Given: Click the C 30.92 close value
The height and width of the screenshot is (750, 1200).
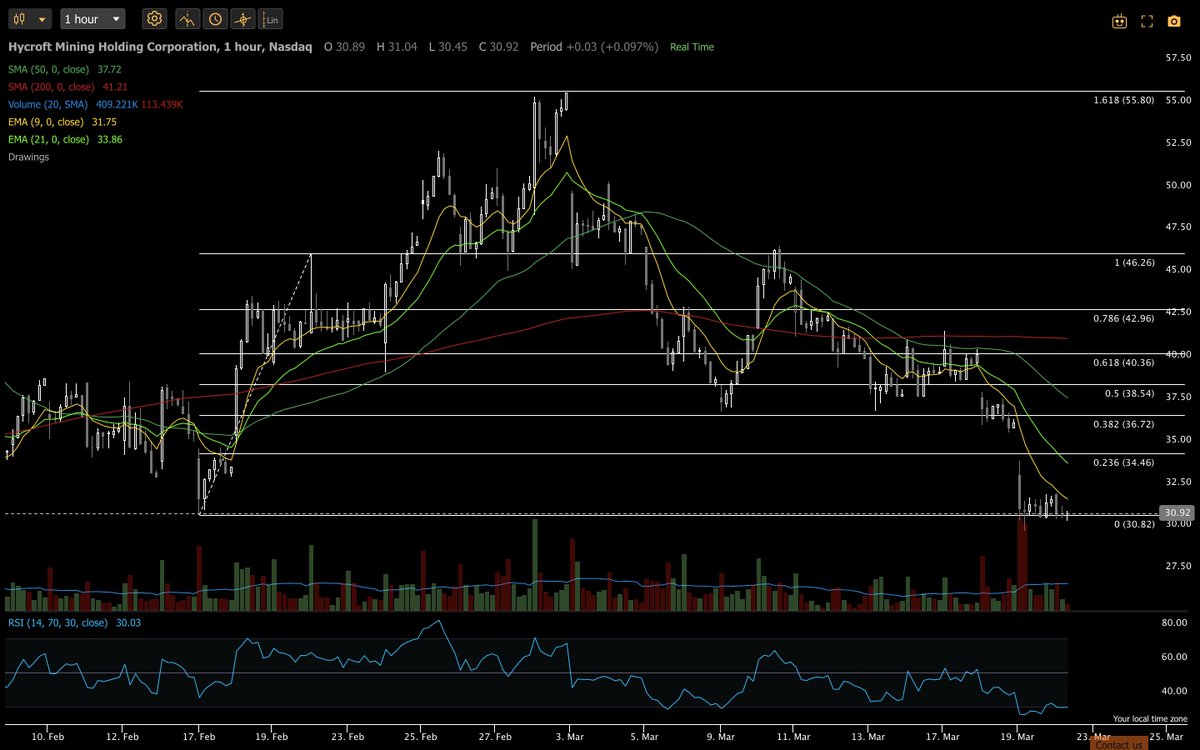Looking at the screenshot, I should pos(500,47).
